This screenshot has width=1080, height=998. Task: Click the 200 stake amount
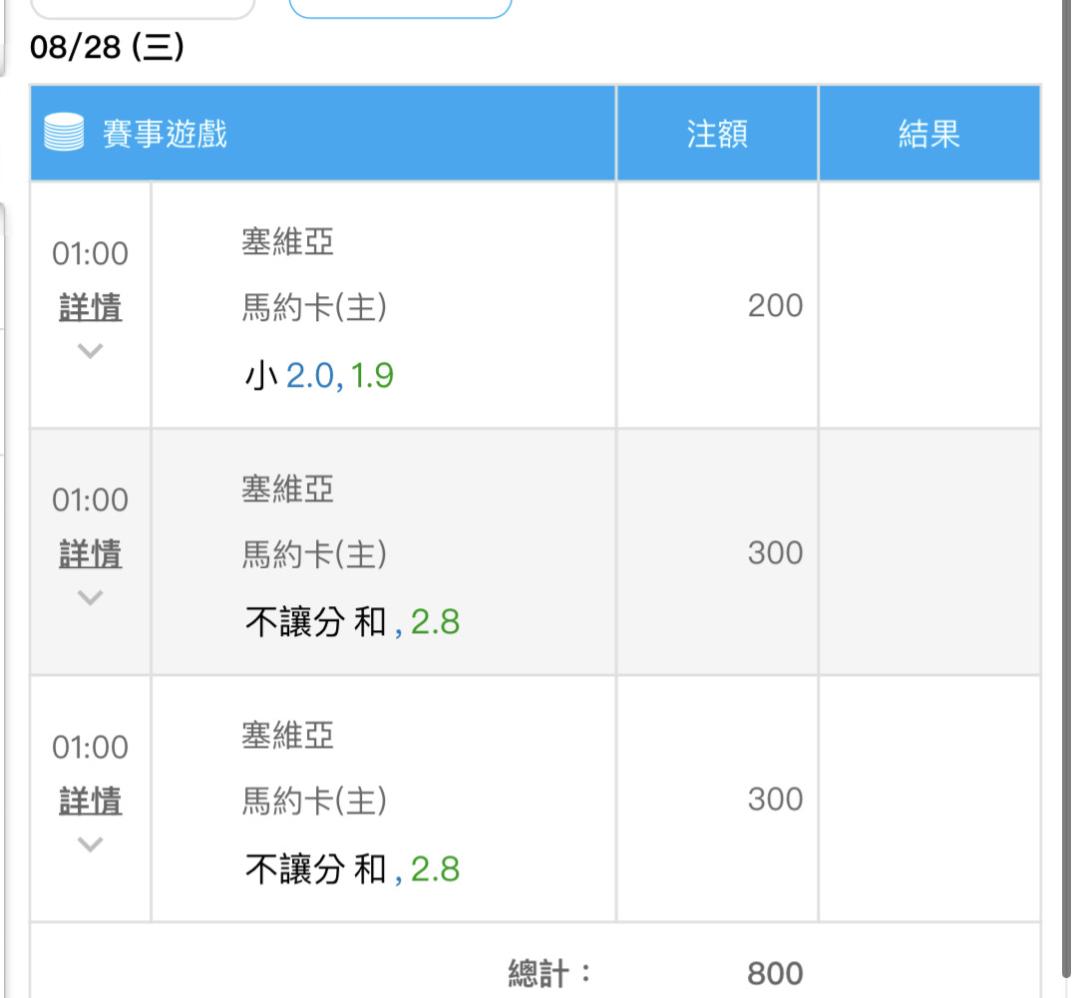775,306
